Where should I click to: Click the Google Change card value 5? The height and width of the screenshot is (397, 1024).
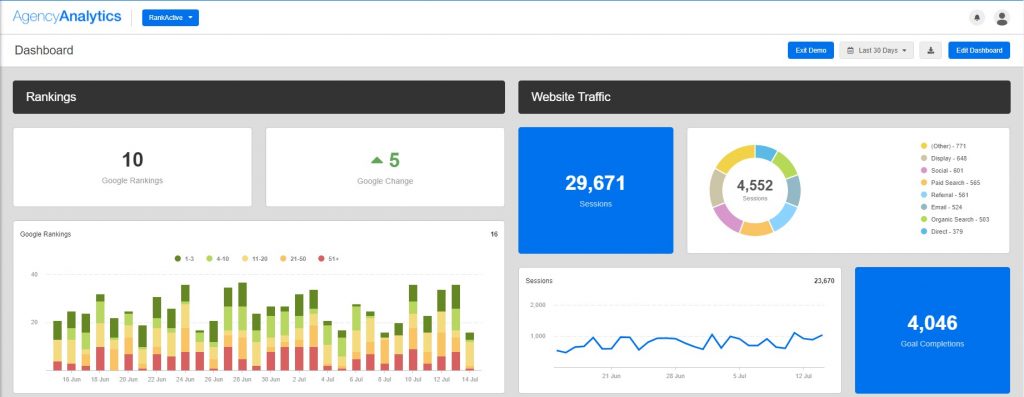pyautogui.click(x=394, y=160)
